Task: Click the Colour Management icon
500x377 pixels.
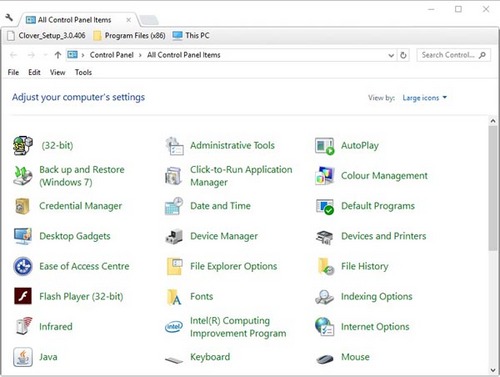Action: pyautogui.click(x=324, y=176)
